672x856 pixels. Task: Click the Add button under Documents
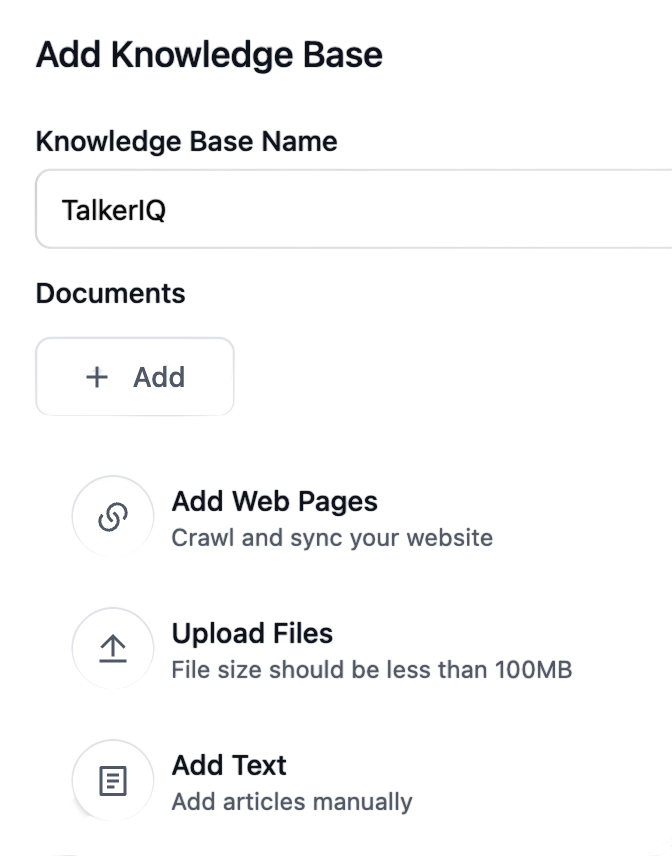click(x=134, y=377)
